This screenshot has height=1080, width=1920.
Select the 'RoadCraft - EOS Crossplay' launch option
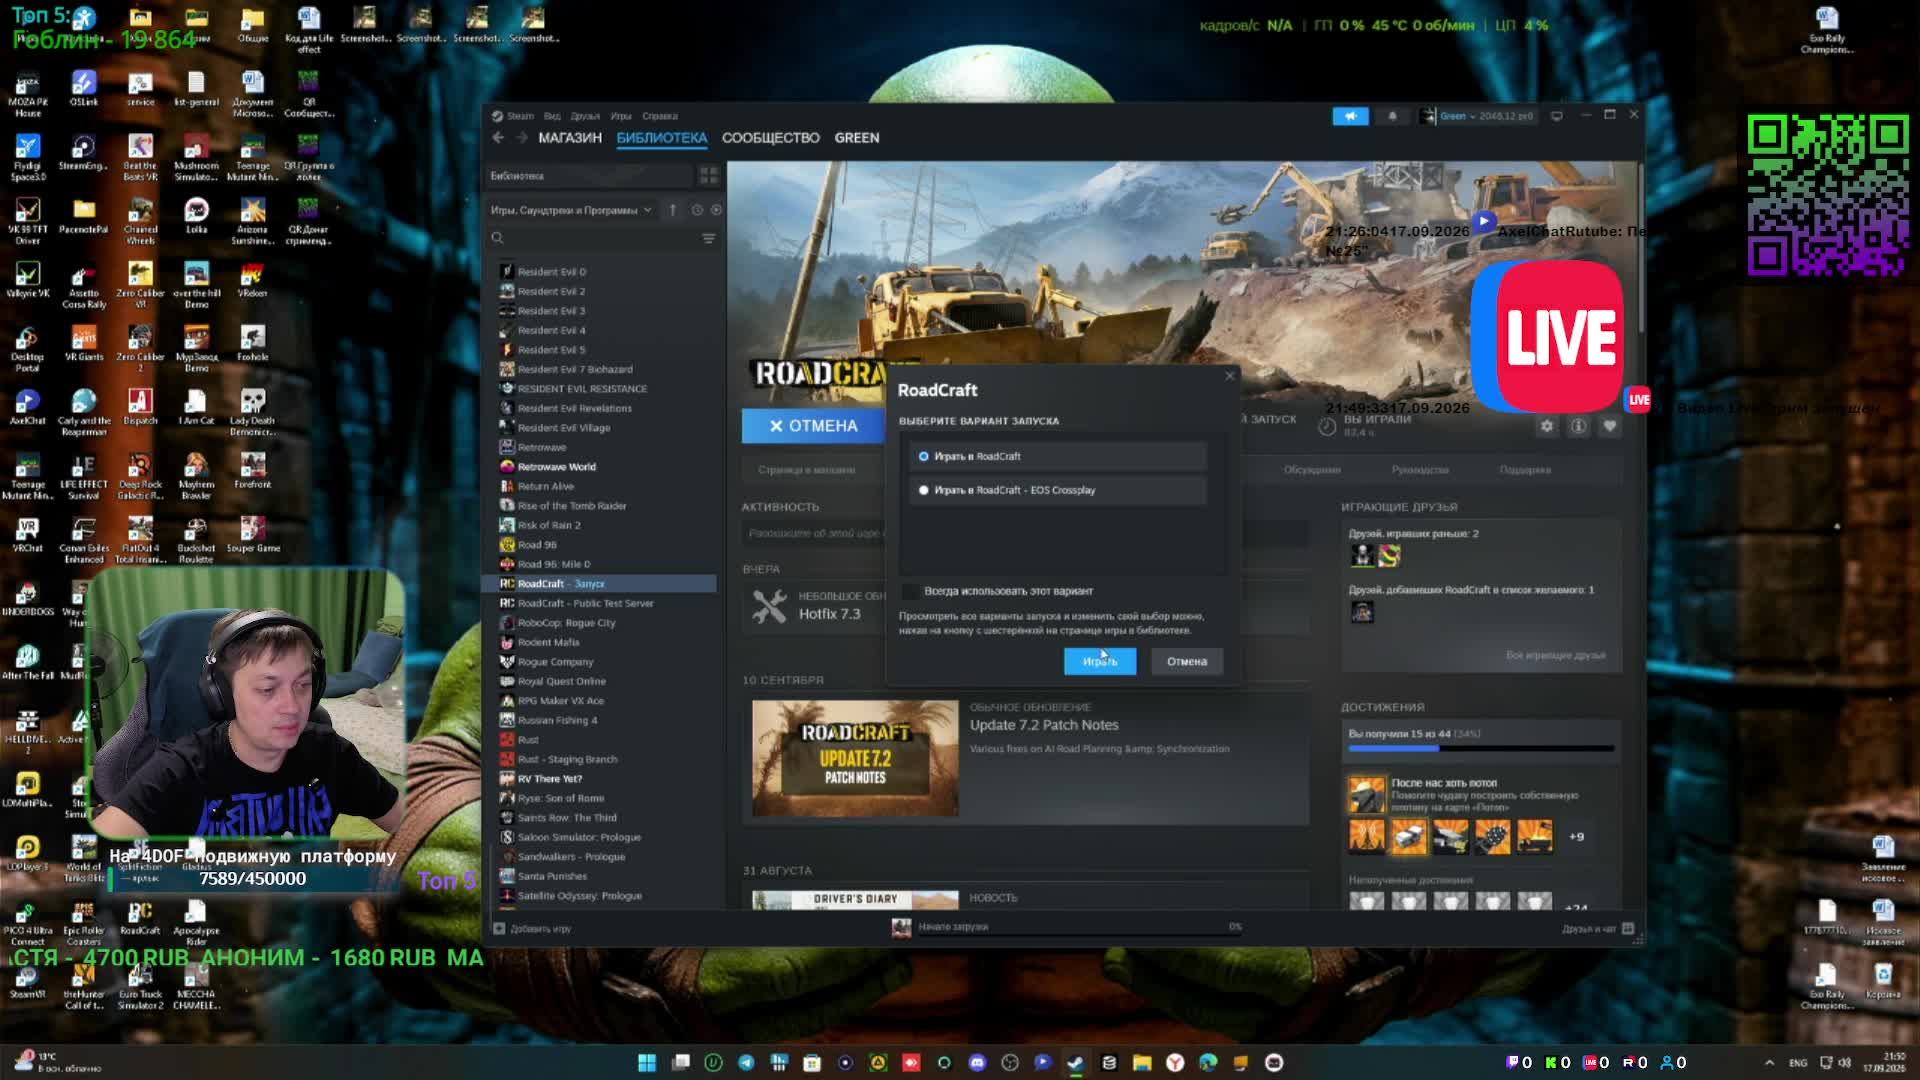click(1058, 490)
